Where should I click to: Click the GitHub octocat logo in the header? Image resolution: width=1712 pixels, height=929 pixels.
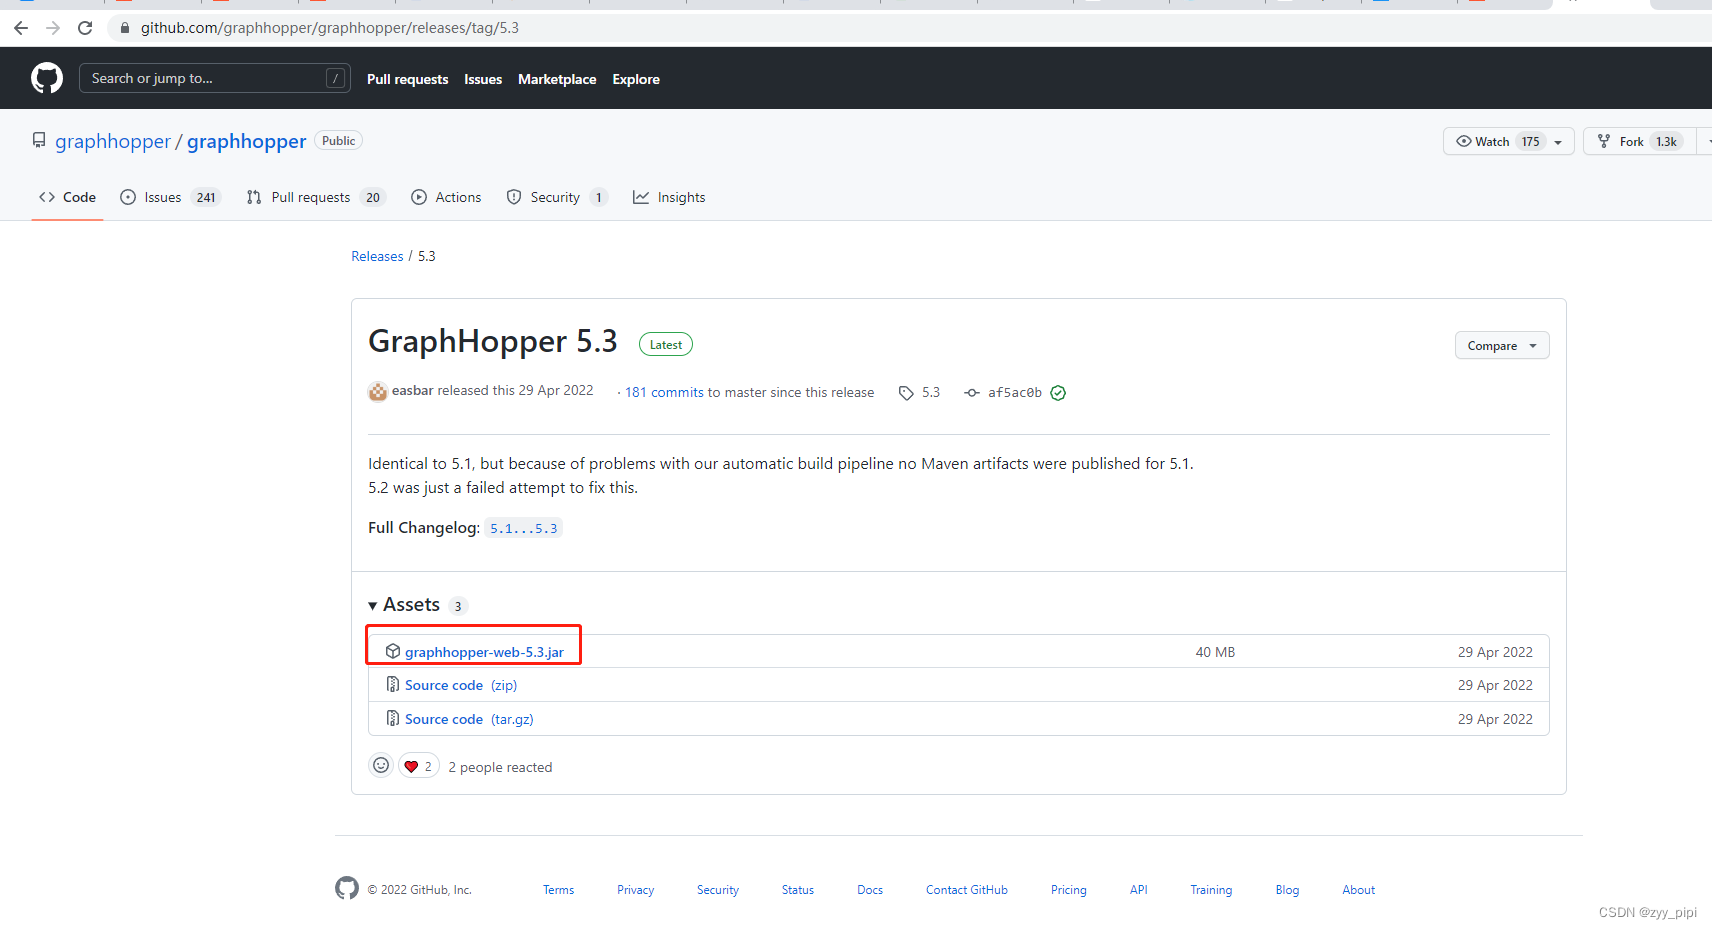pyautogui.click(x=46, y=77)
